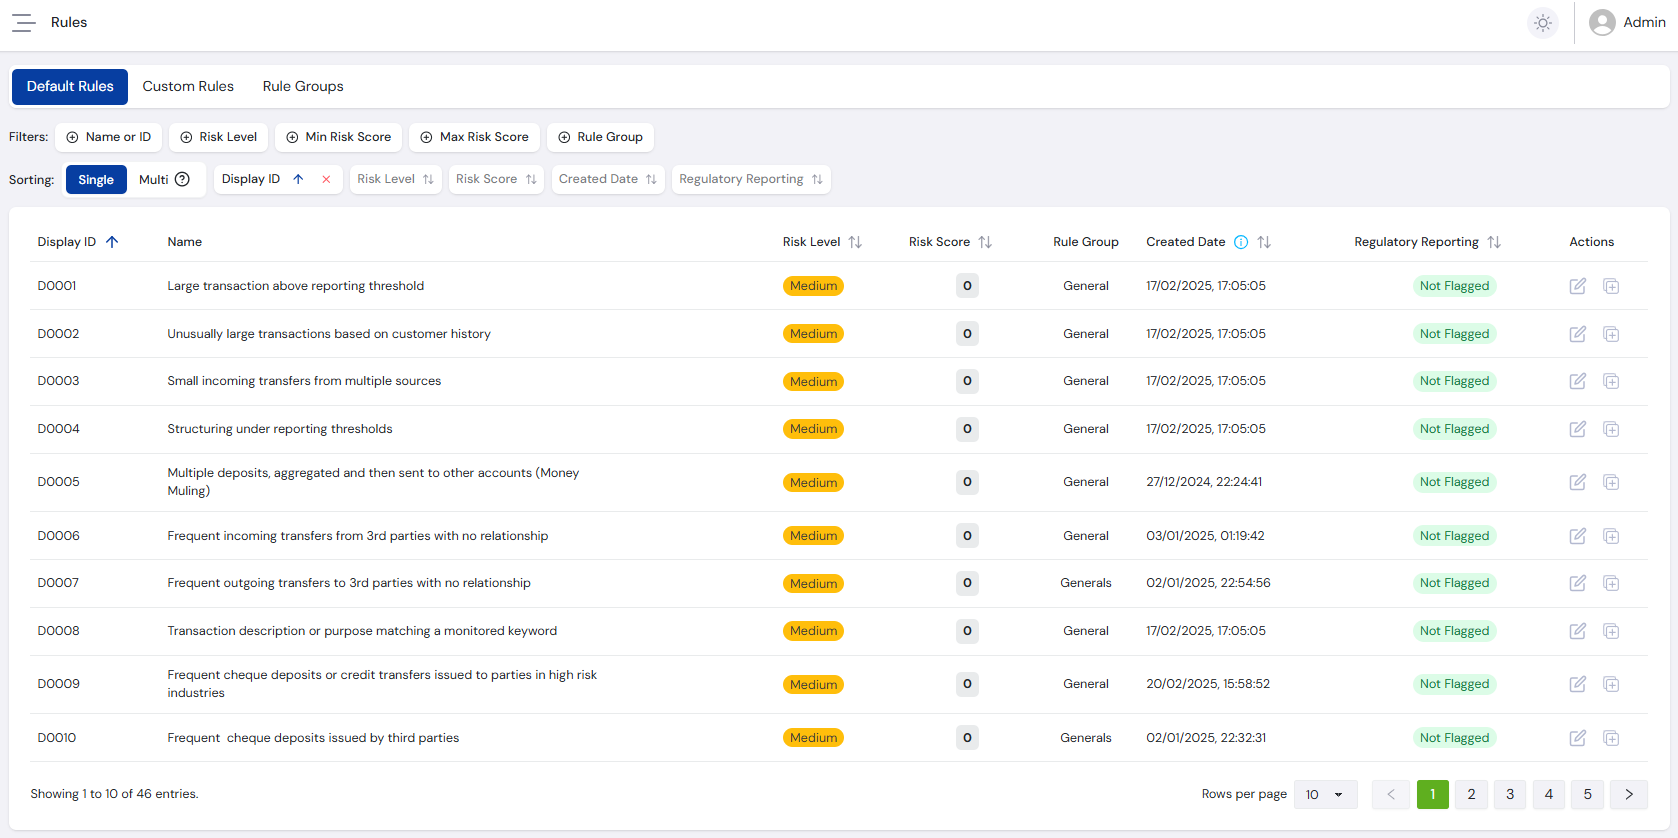This screenshot has height=838, width=1678.
Task: Select Single sorting mode
Action: 96,180
